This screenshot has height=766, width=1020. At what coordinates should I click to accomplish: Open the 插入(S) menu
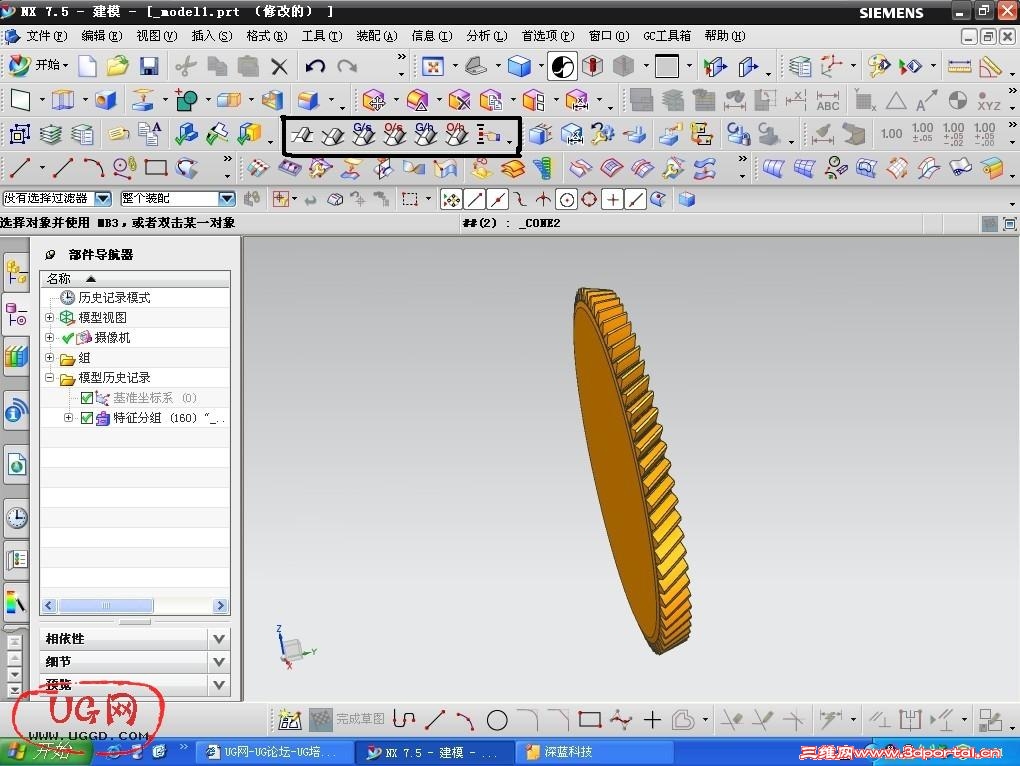coord(211,36)
